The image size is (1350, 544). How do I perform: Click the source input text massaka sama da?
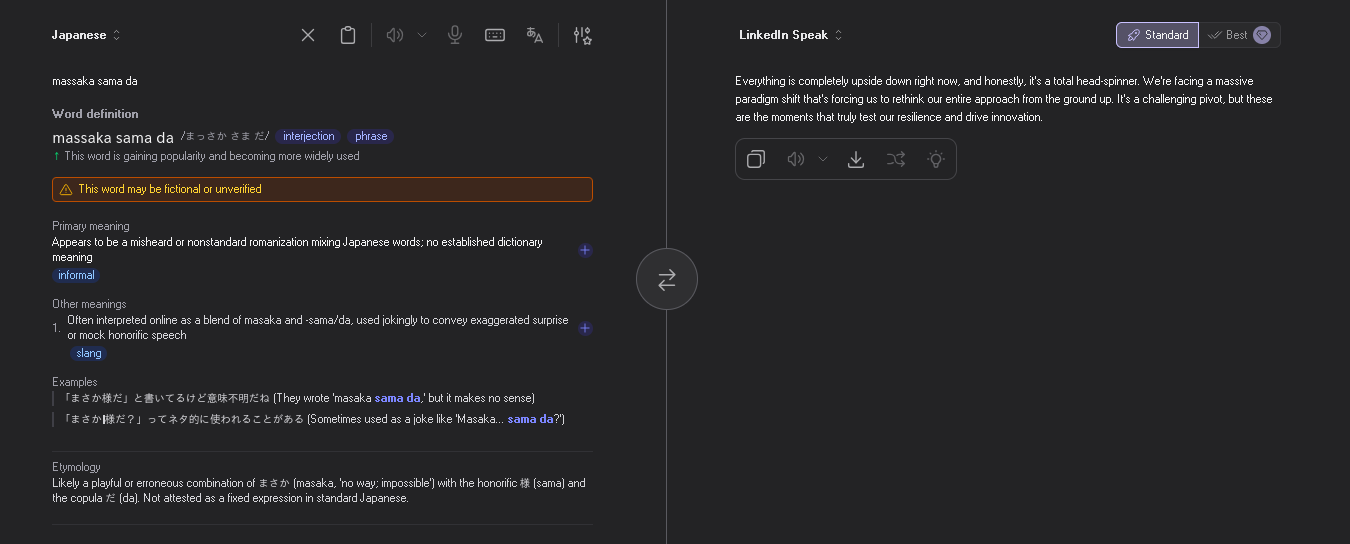(95, 81)
